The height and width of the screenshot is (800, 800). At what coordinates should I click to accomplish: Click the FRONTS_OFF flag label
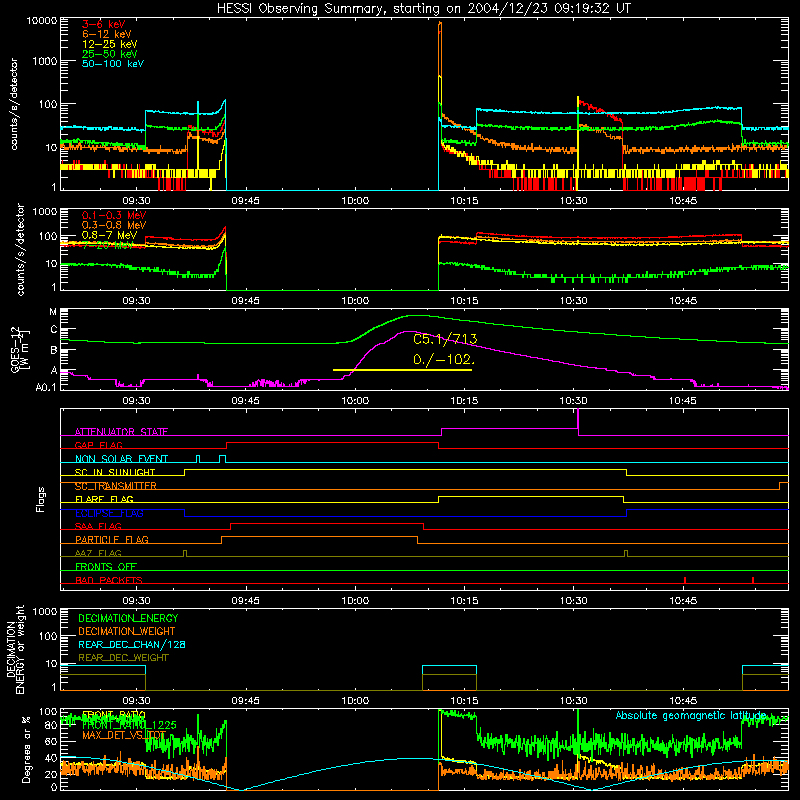click(106, 567)
